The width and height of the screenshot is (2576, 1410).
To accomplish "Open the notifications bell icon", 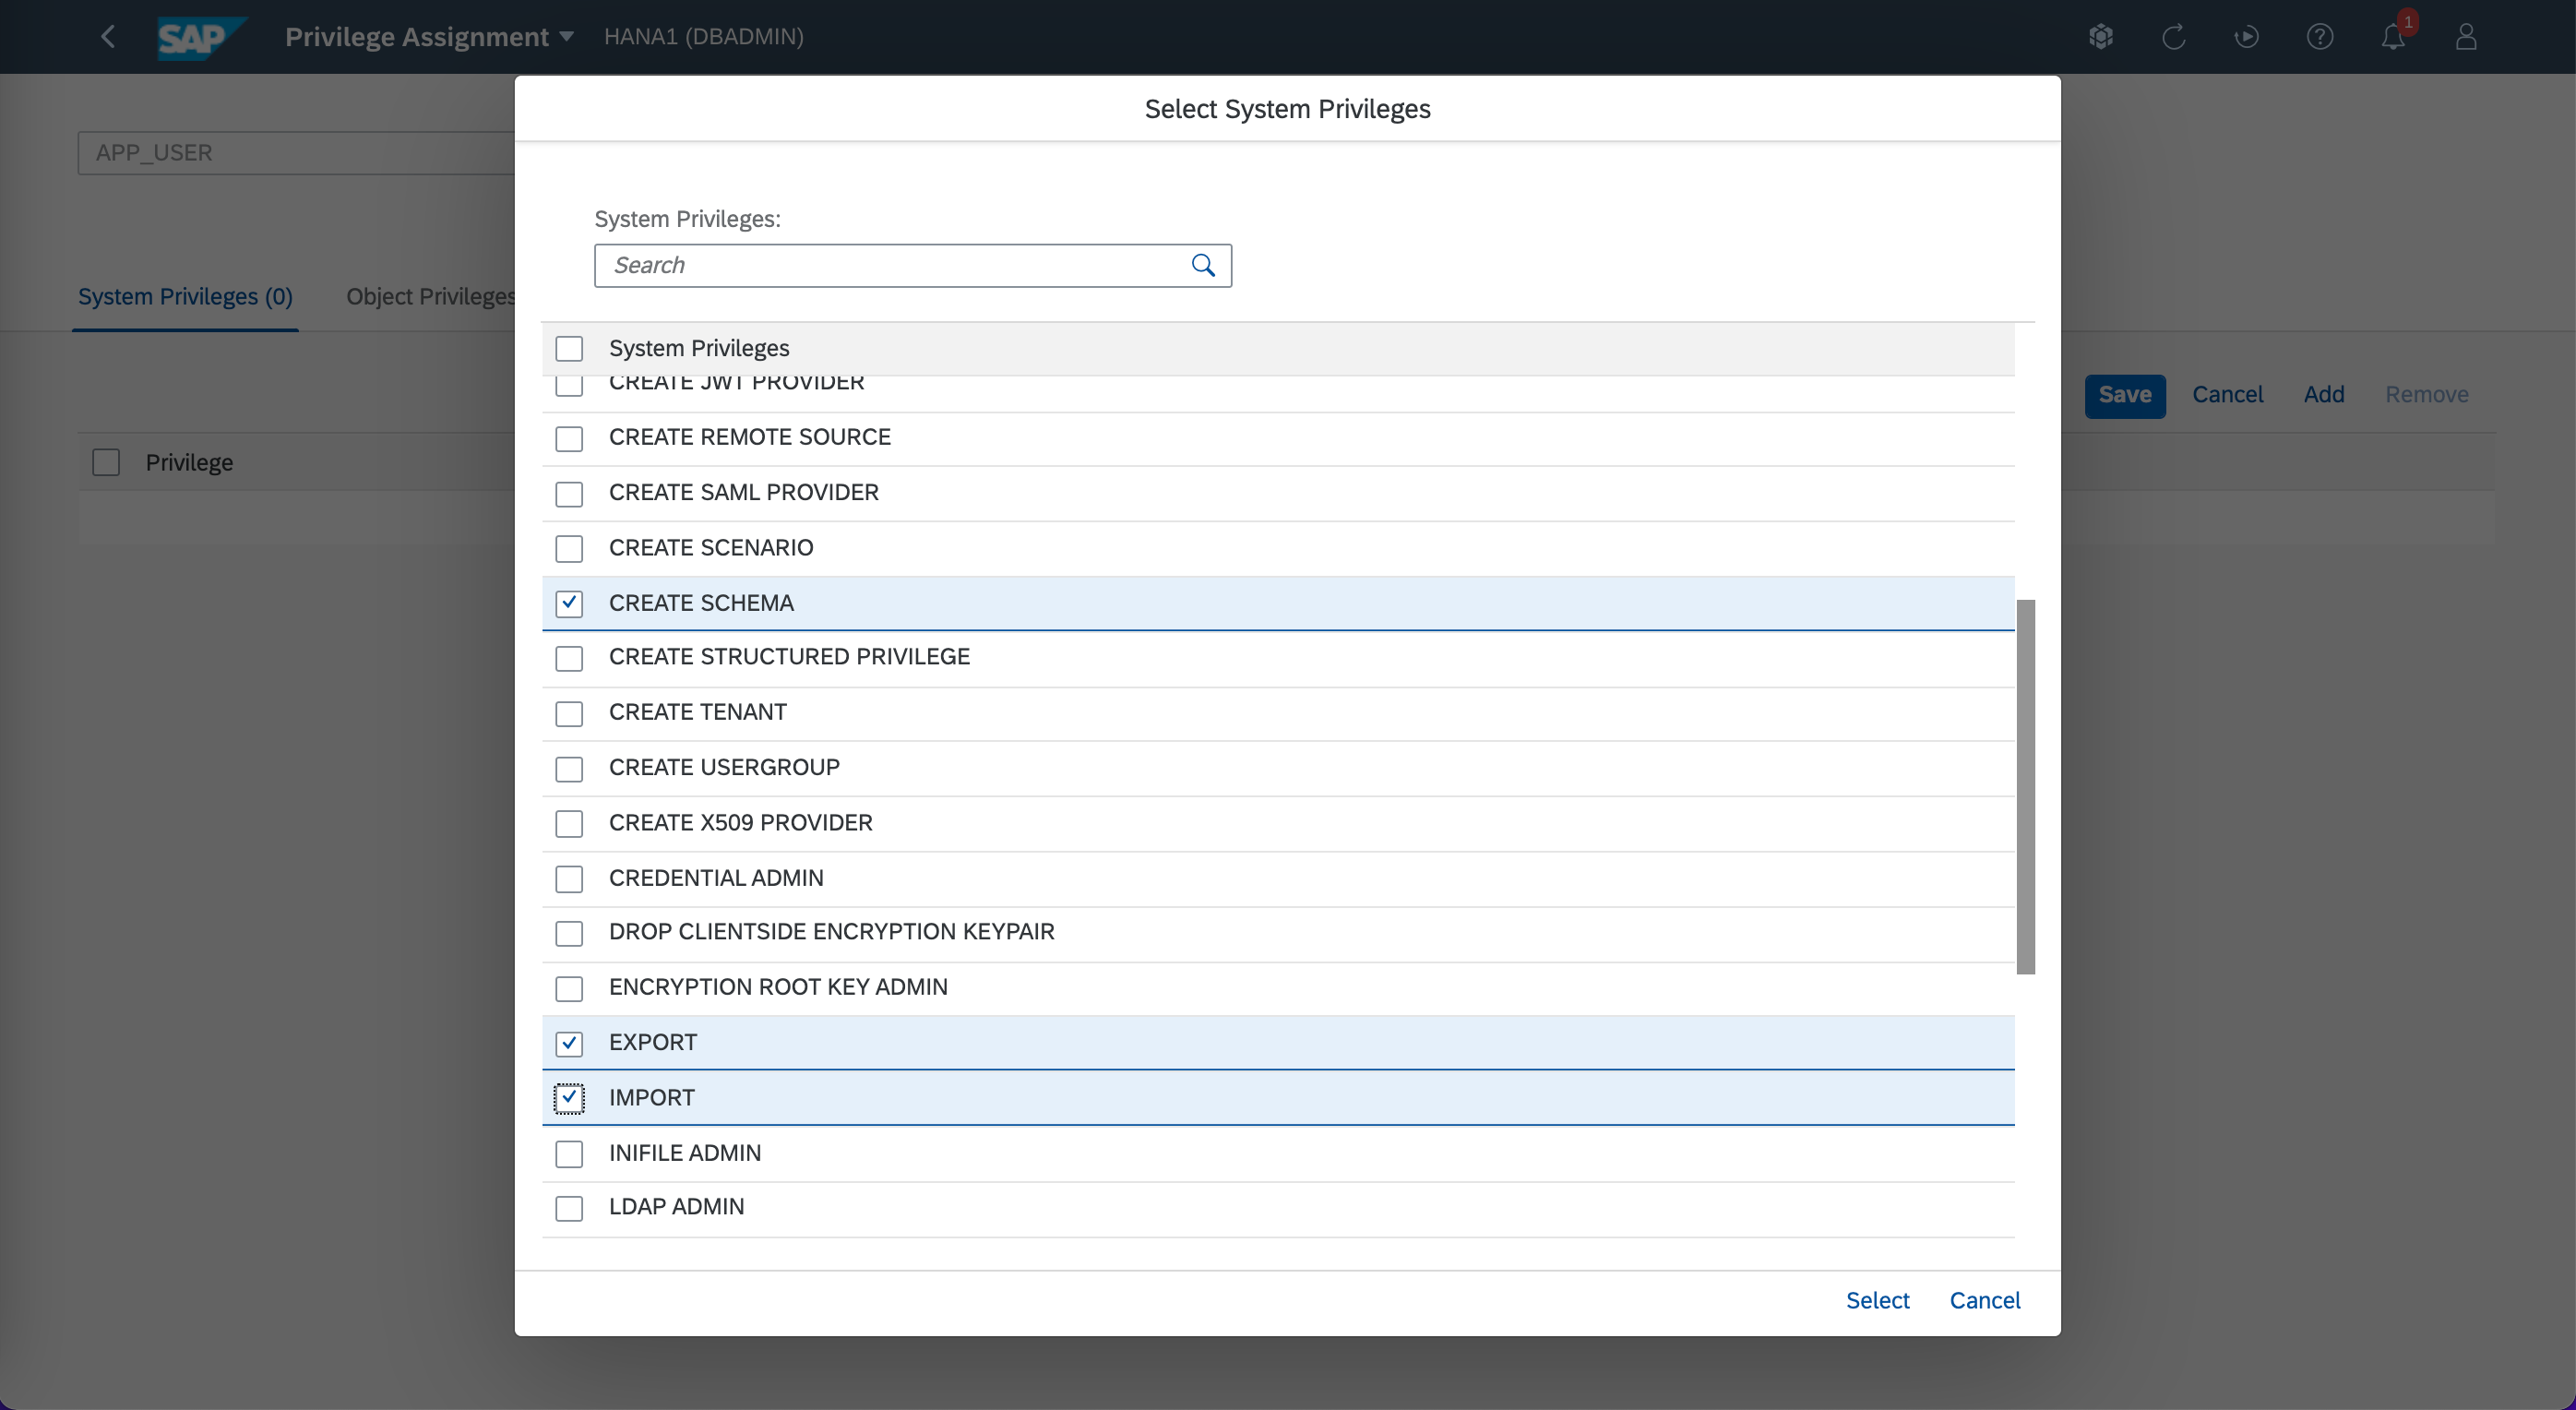I will coord(2392,37).
